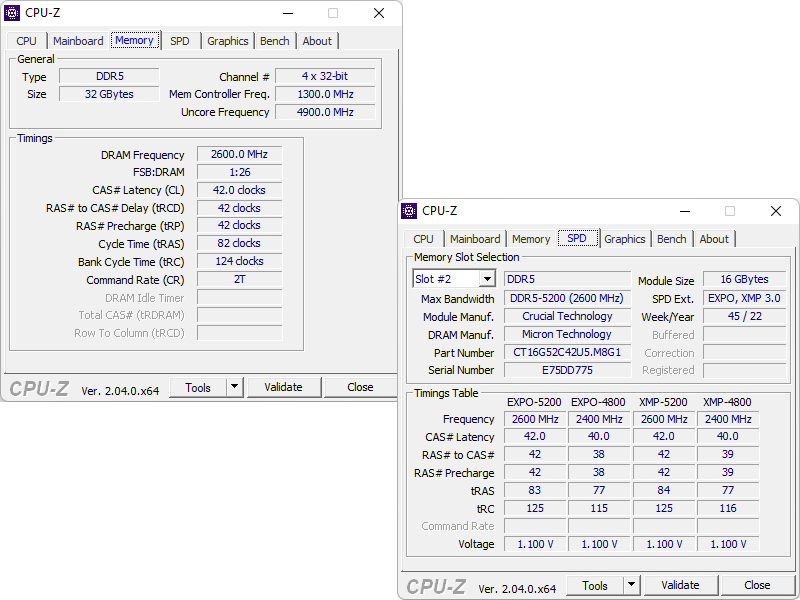Open the Mainboard tab in the SPD window
The width and height of the screenshot is (800, 600).
point(475,239)
